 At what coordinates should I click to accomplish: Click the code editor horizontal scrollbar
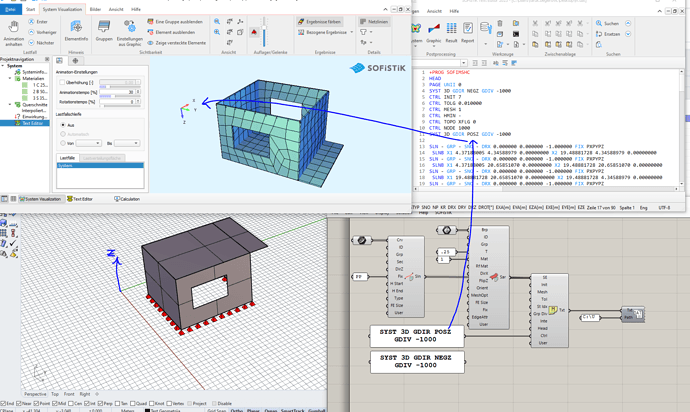[x=546, y=188]
